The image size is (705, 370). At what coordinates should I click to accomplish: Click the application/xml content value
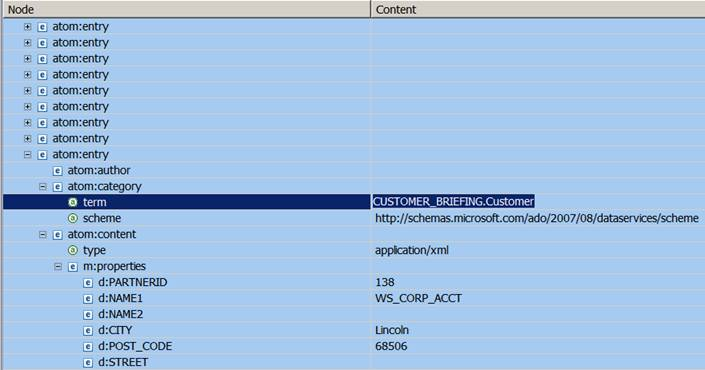[x=412, y=250]
